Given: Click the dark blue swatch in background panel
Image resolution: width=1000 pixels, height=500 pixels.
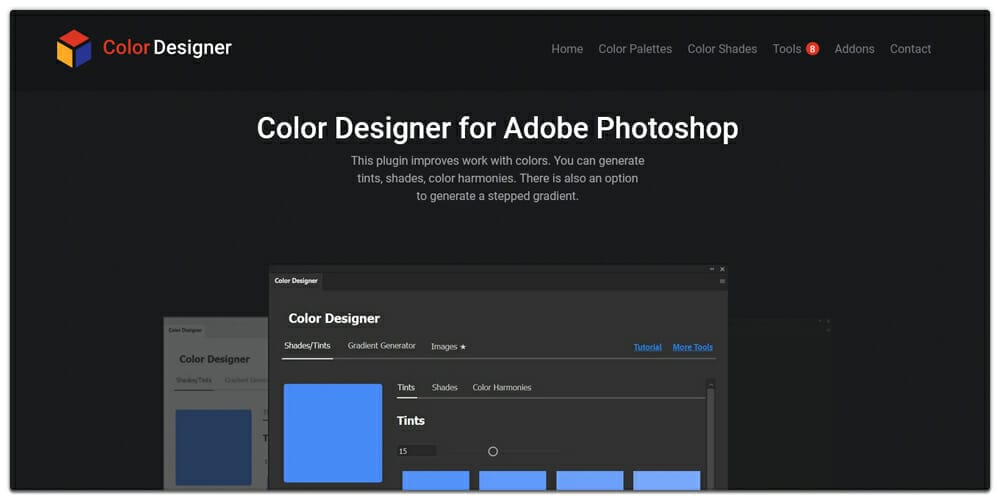Looking at the screenshot, I should pos(214,448).
